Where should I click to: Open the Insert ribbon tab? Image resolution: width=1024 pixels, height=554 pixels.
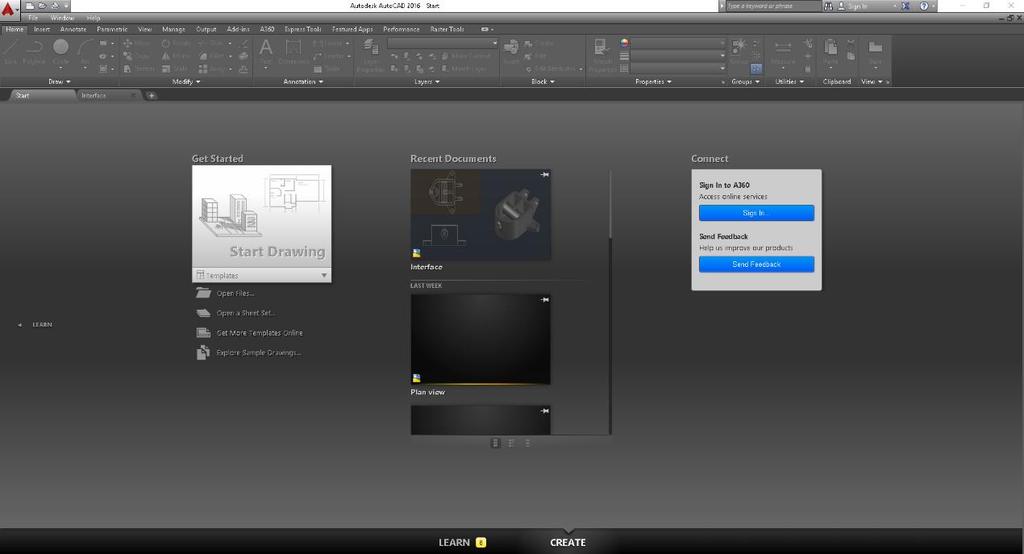click(x=42, y=29)
